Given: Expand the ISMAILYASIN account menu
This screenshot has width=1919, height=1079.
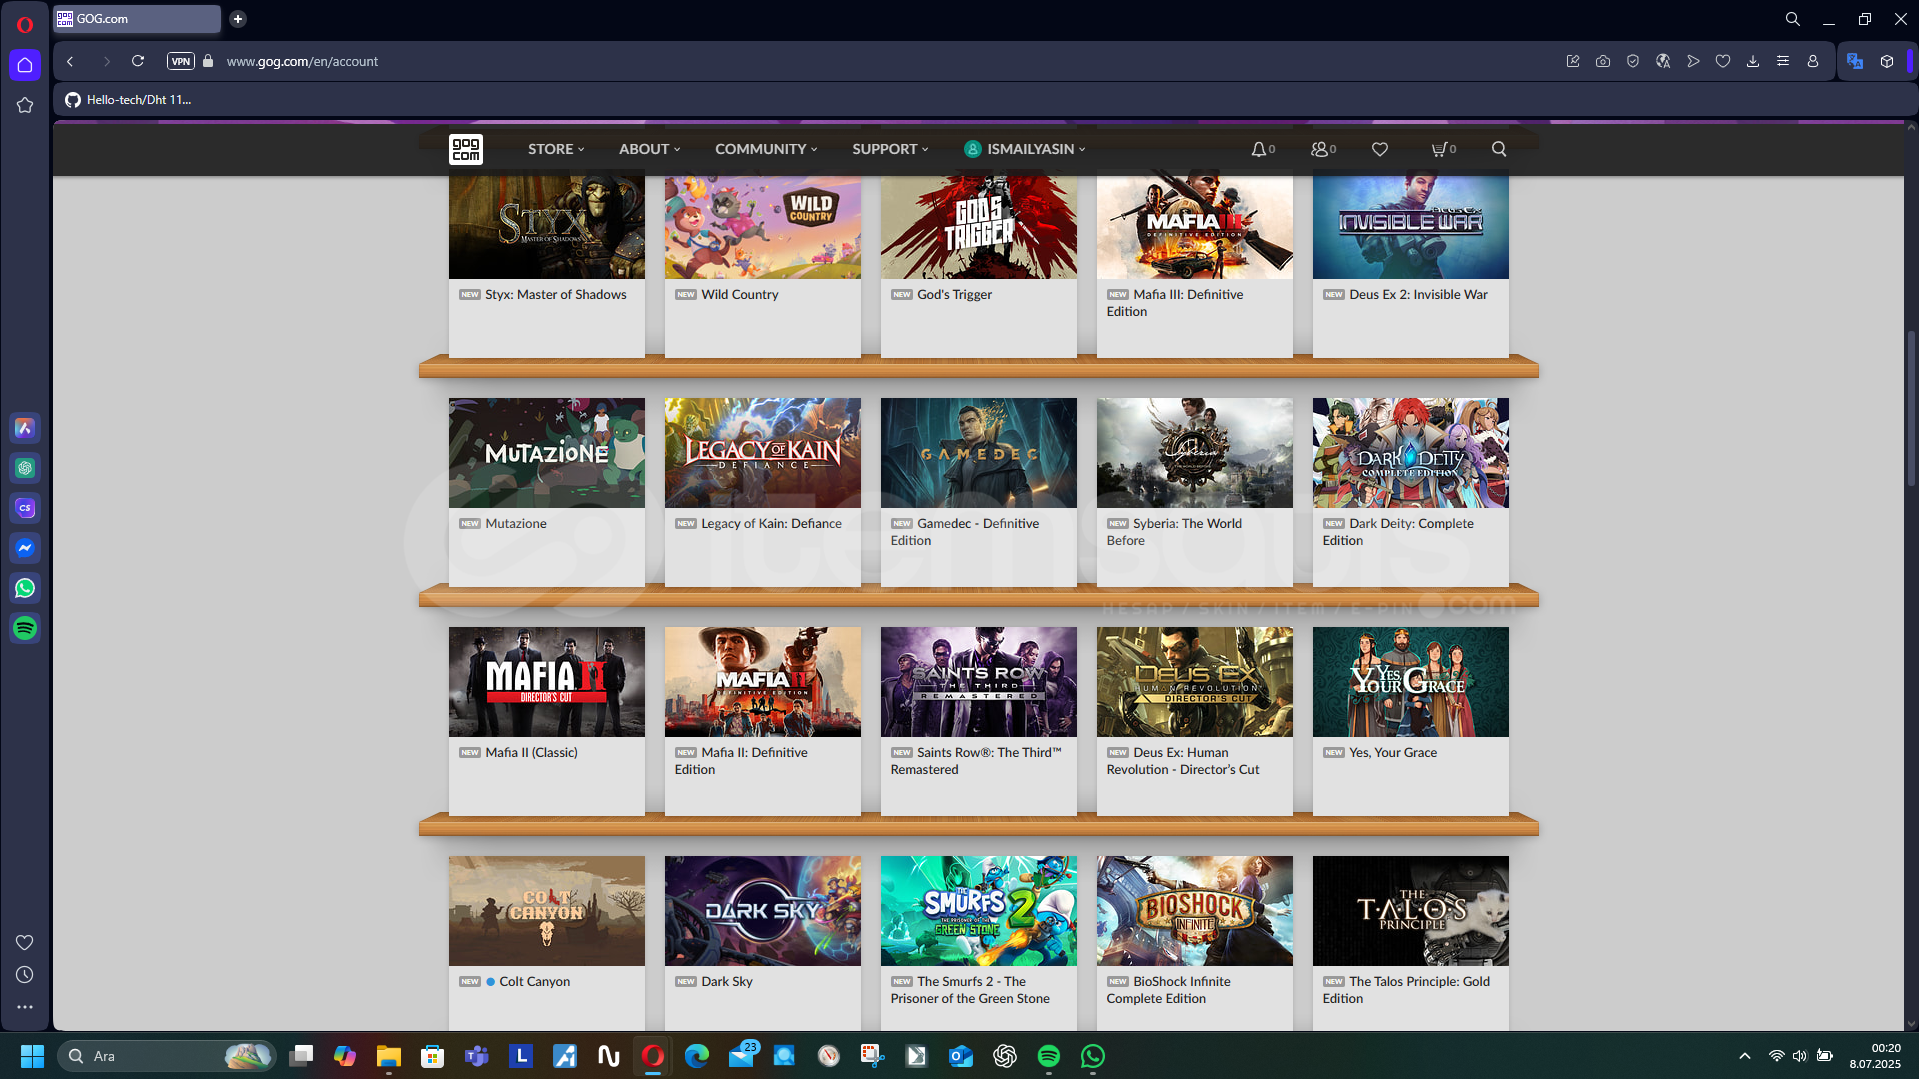Looking at the screenshot, I should pyautogui.click(x=1025, y=149).
